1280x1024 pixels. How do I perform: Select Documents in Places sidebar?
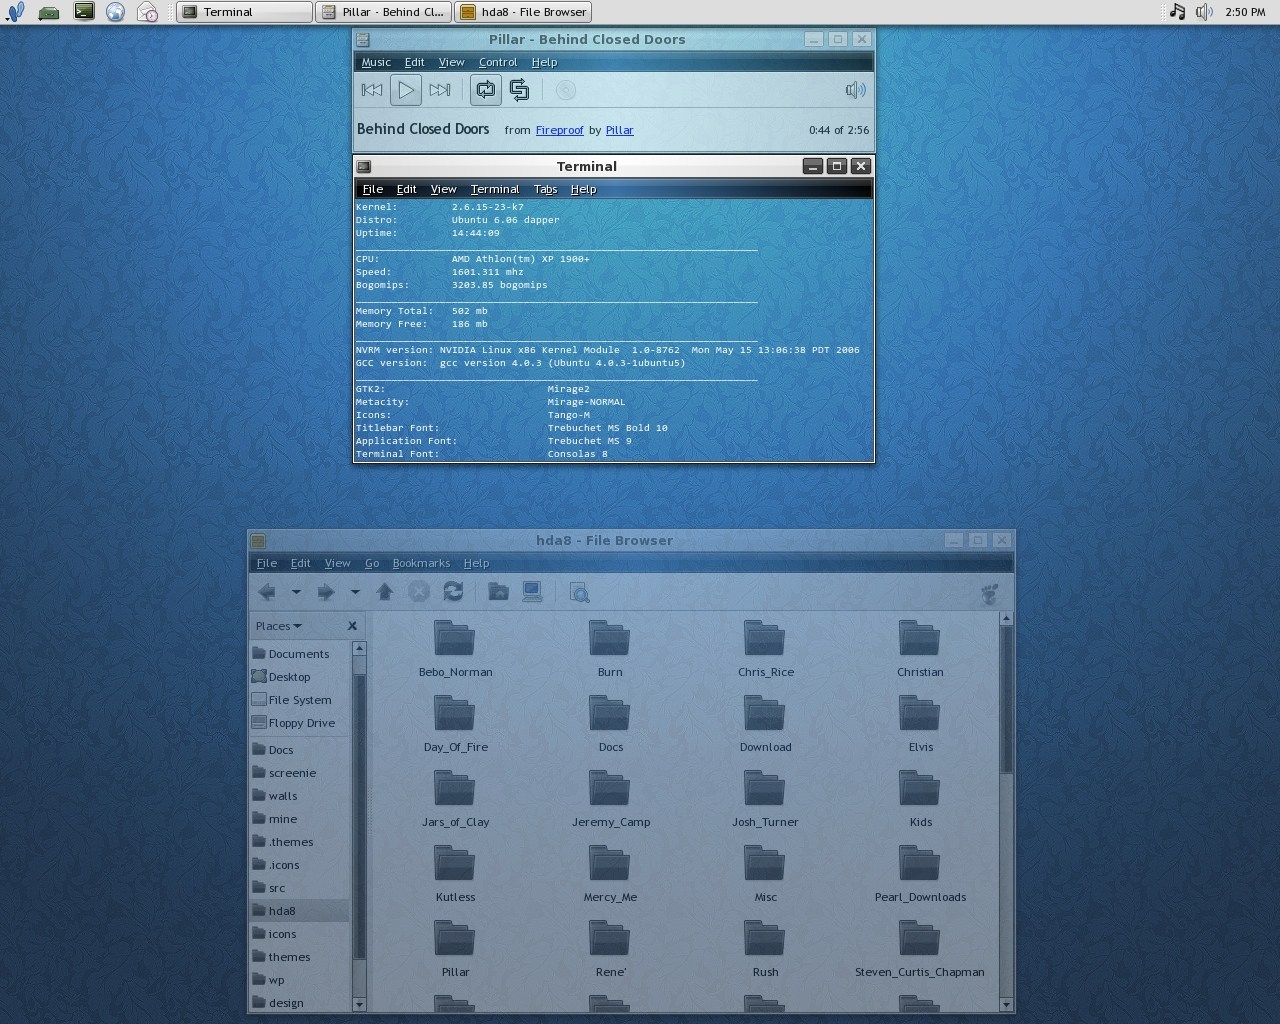pos(299,654)
